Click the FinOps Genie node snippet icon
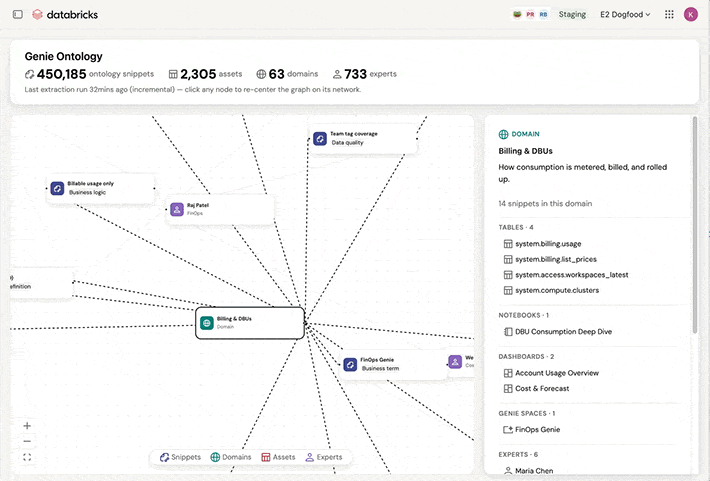Image resolution: width=710 pixels, height=481 pixels. coord(350,364)
